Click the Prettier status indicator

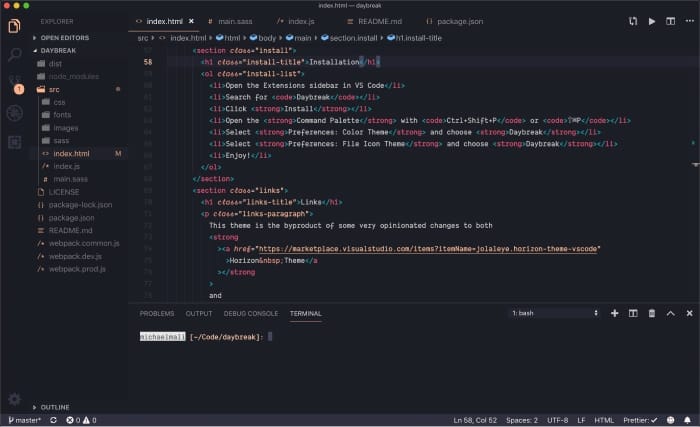[640, 420]
